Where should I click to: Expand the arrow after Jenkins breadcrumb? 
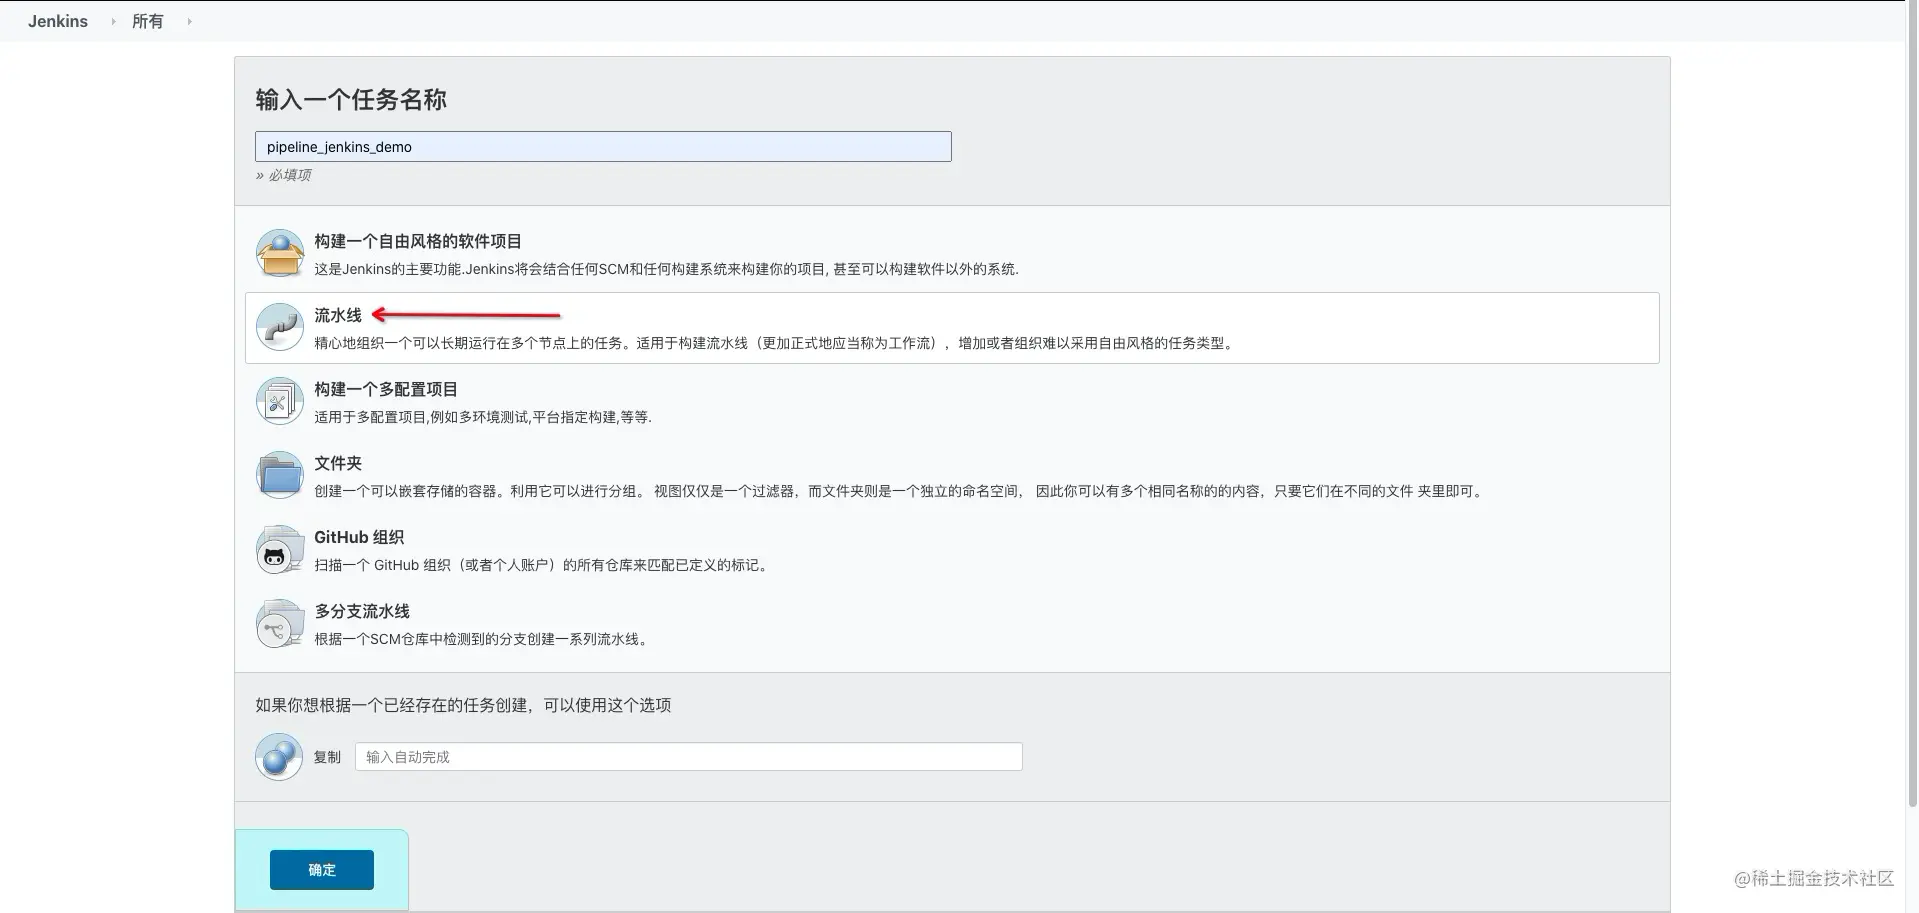(113, 21)
